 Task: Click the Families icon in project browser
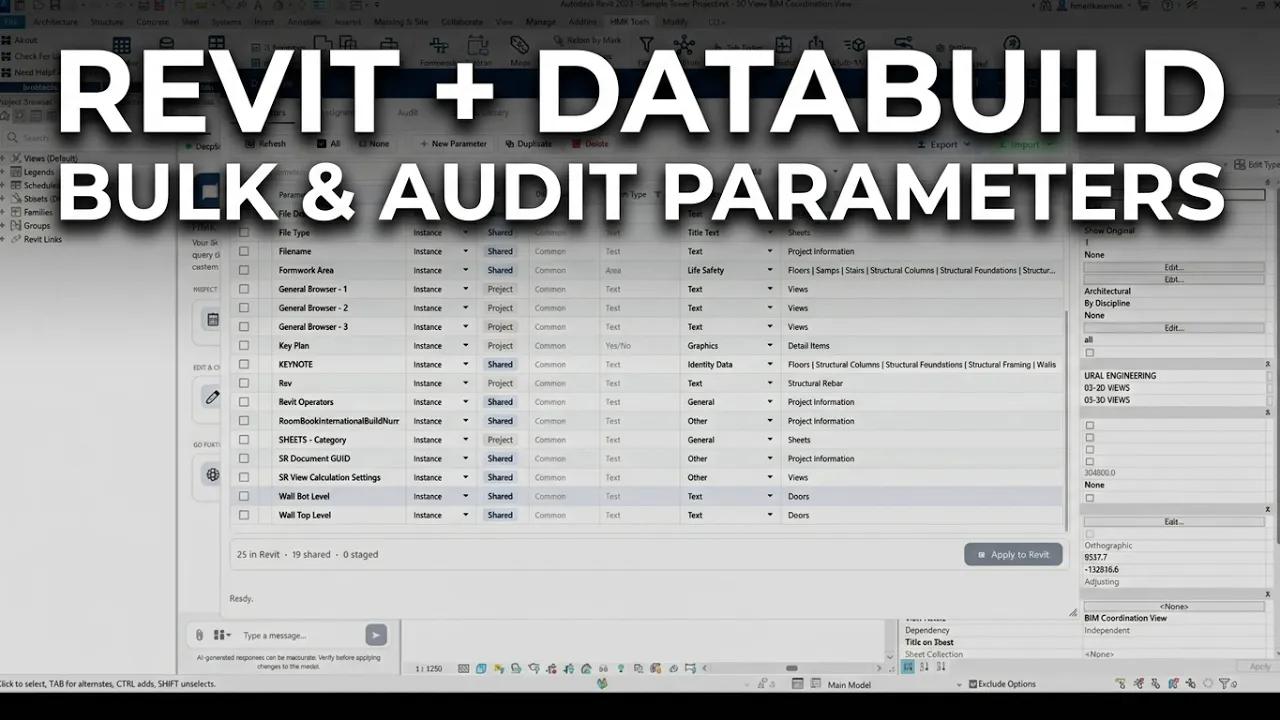16,212
